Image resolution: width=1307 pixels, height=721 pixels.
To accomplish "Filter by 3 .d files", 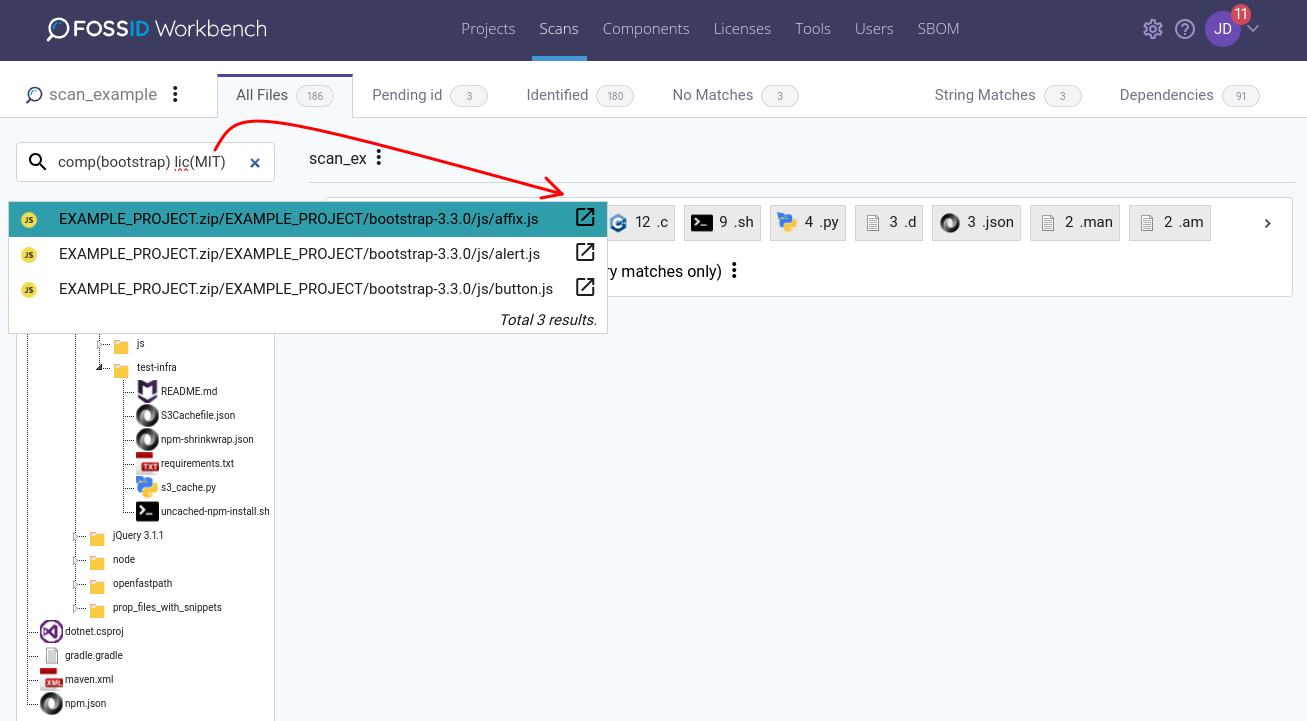I will (890, 223).
